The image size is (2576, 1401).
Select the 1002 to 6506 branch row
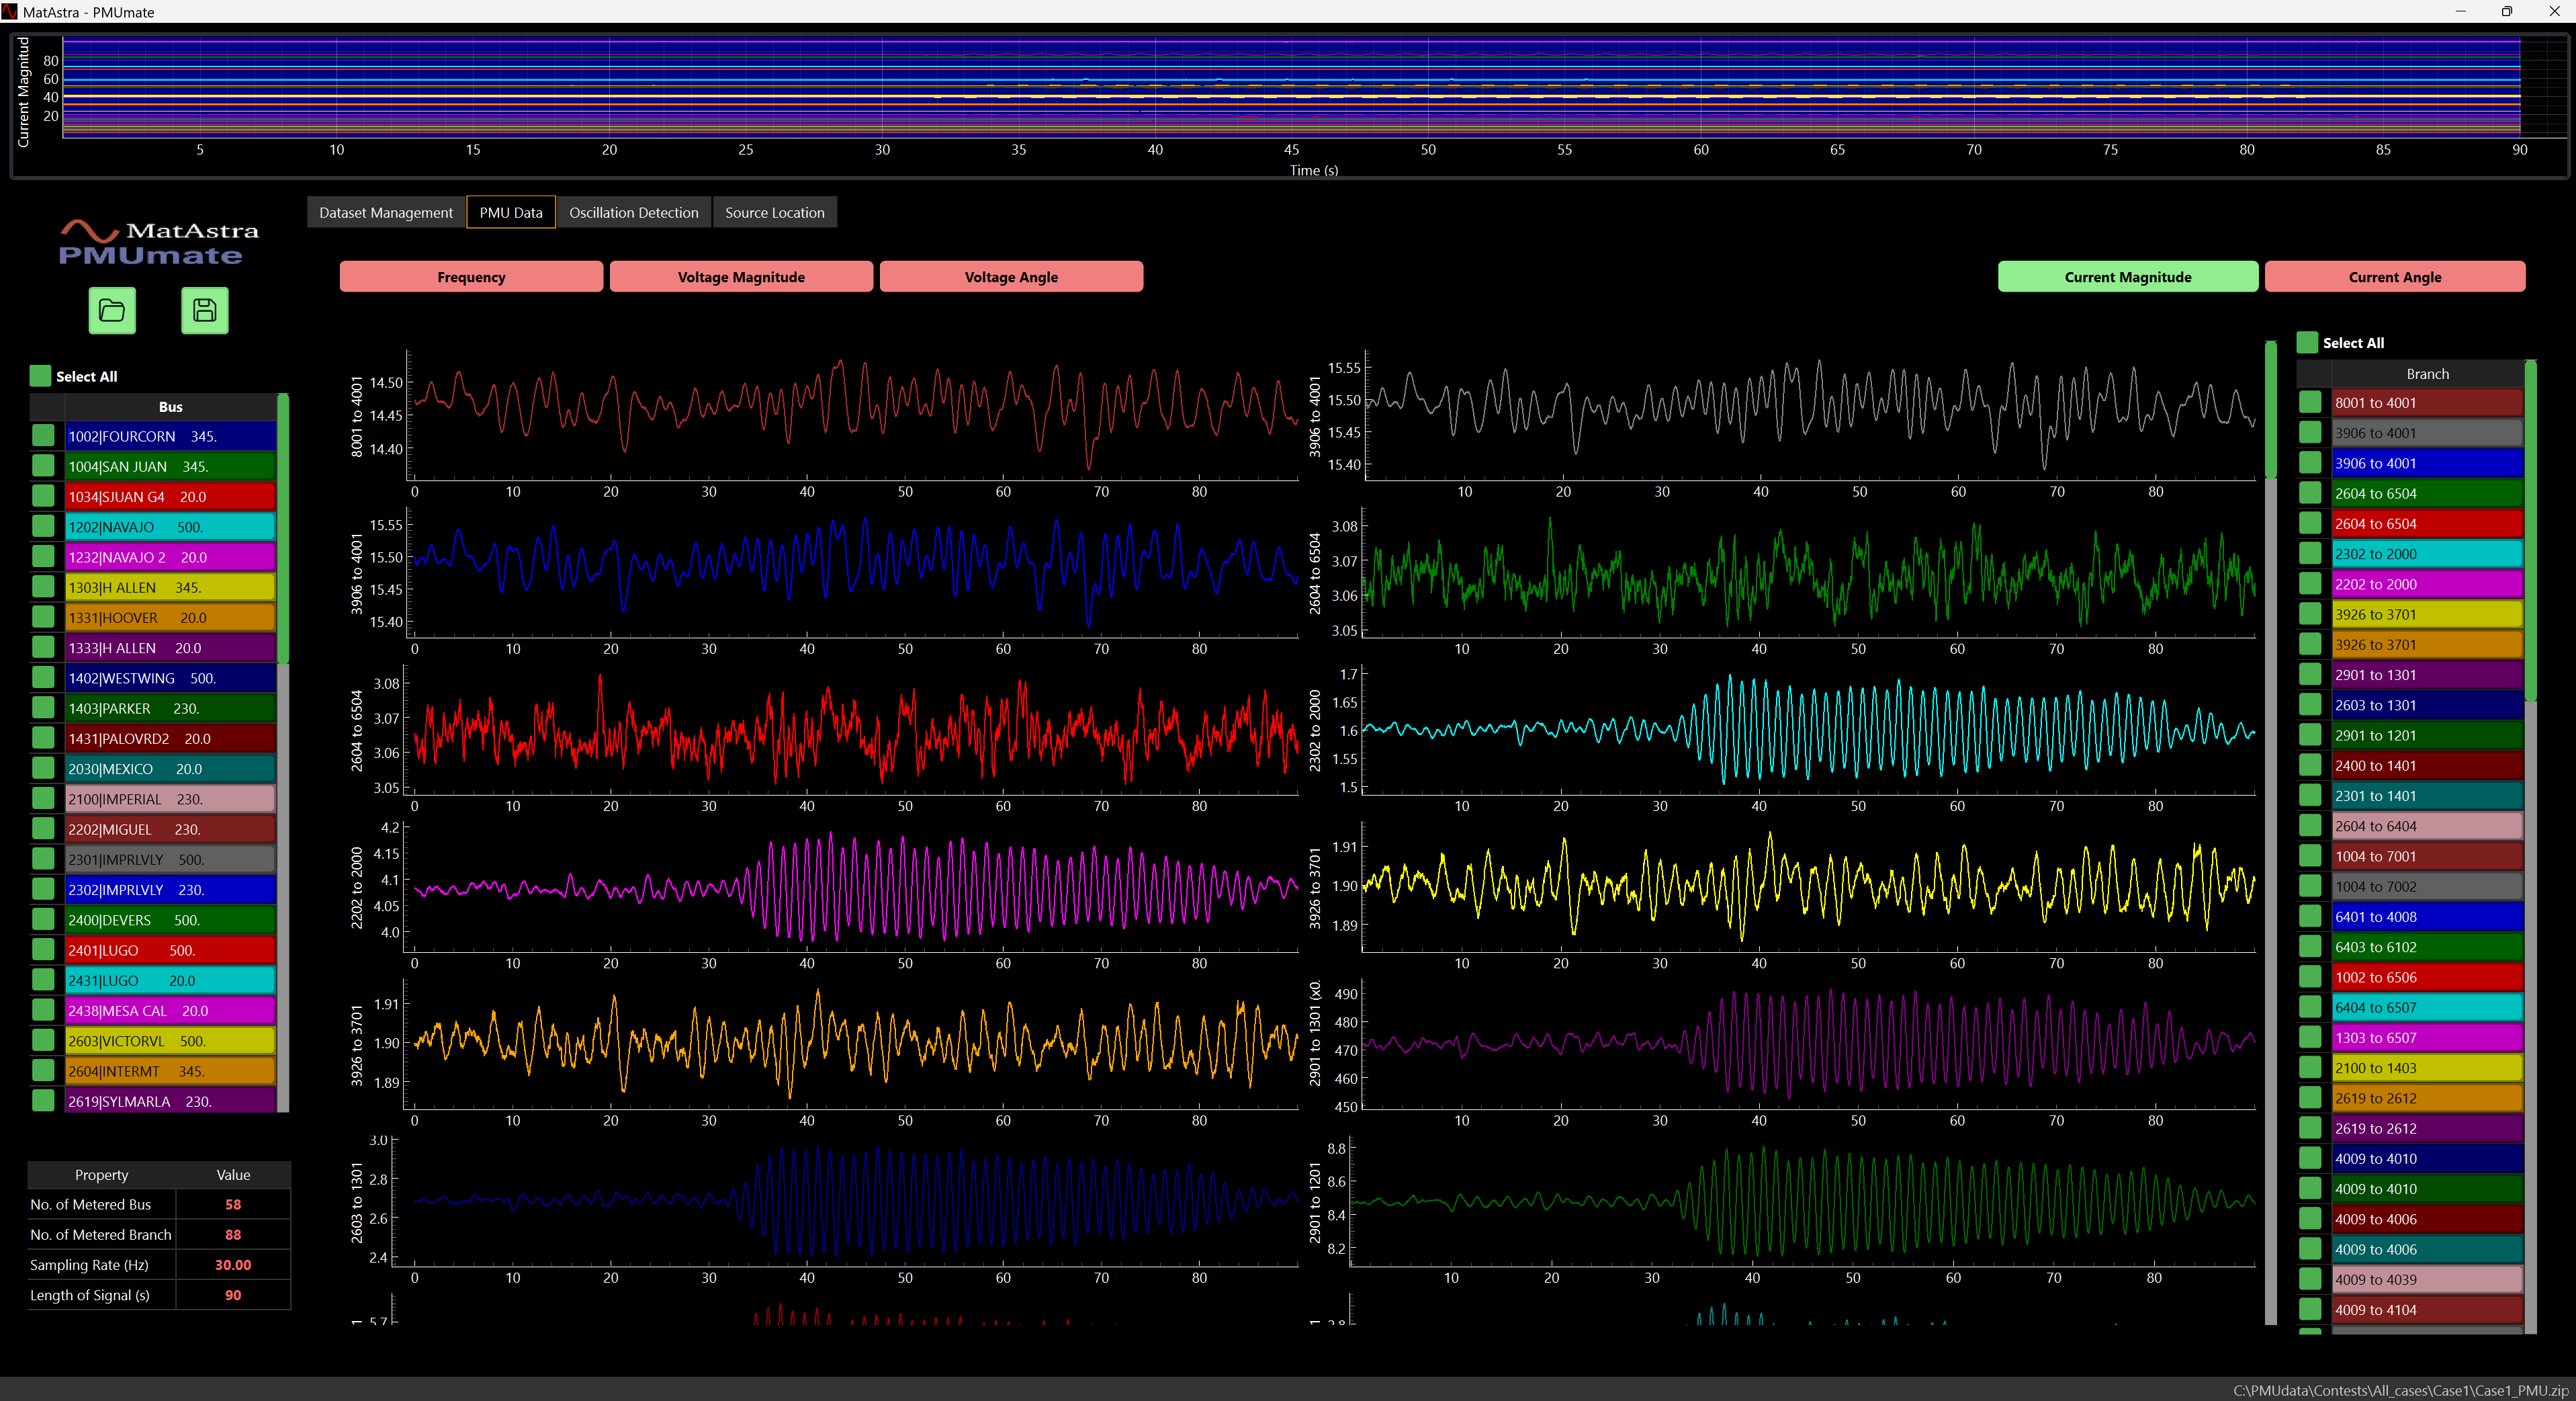2427,977
